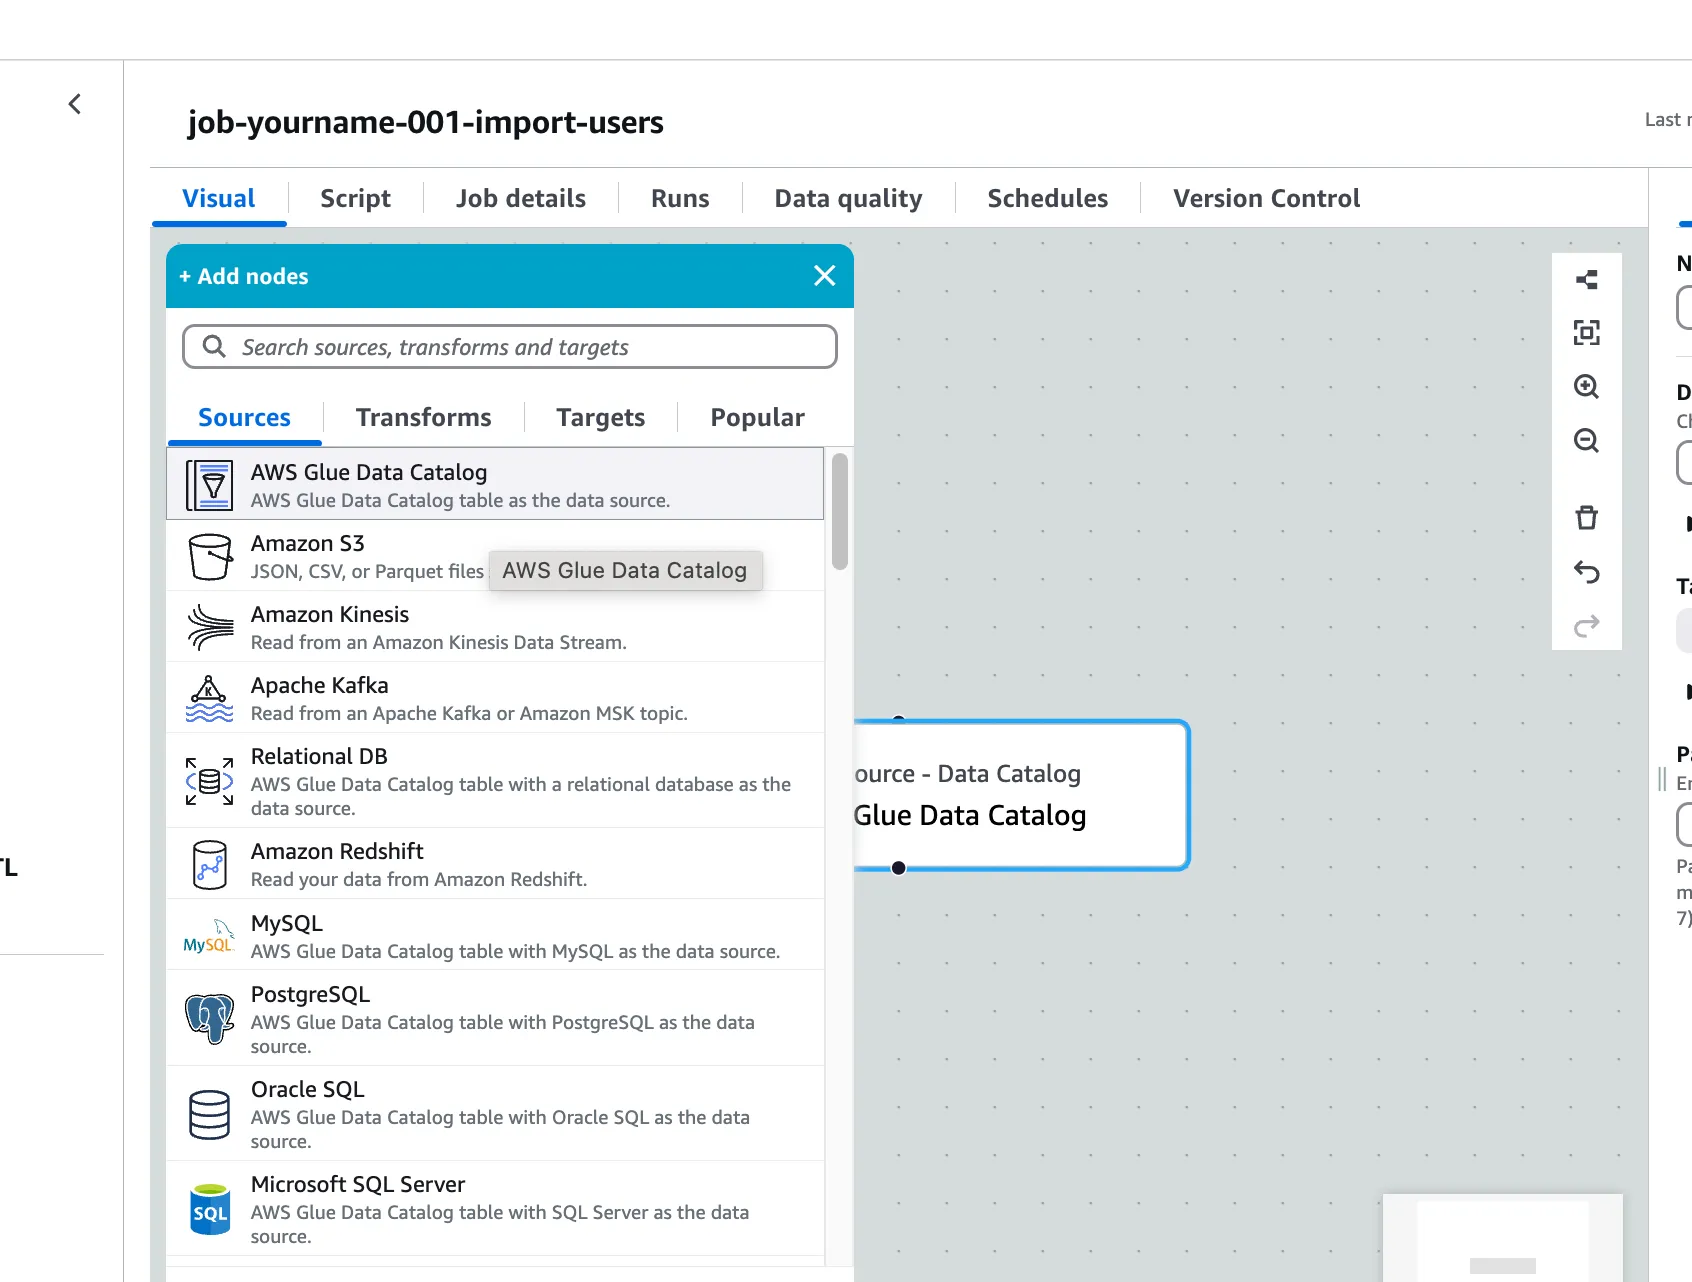
Task: Fit the graph to view icon
Action: (1586, 333)
